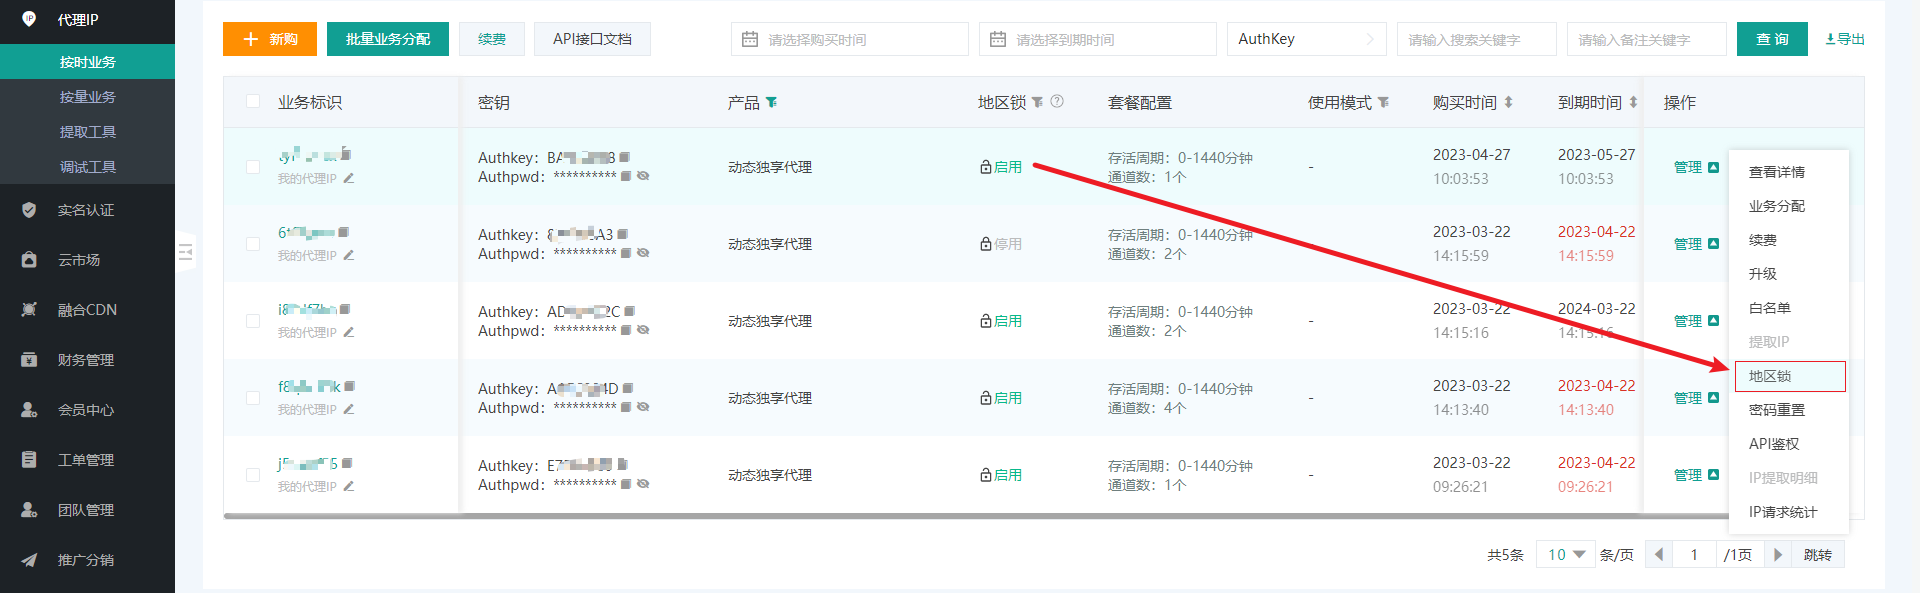
Task: Select 地区锁 from the management menu
Action: (1788, 376)
